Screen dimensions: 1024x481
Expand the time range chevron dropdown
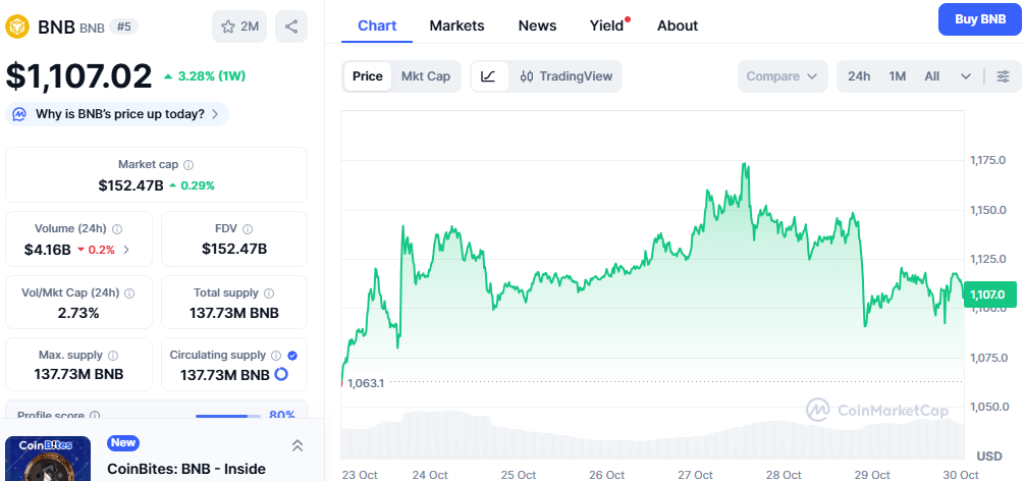965,76
